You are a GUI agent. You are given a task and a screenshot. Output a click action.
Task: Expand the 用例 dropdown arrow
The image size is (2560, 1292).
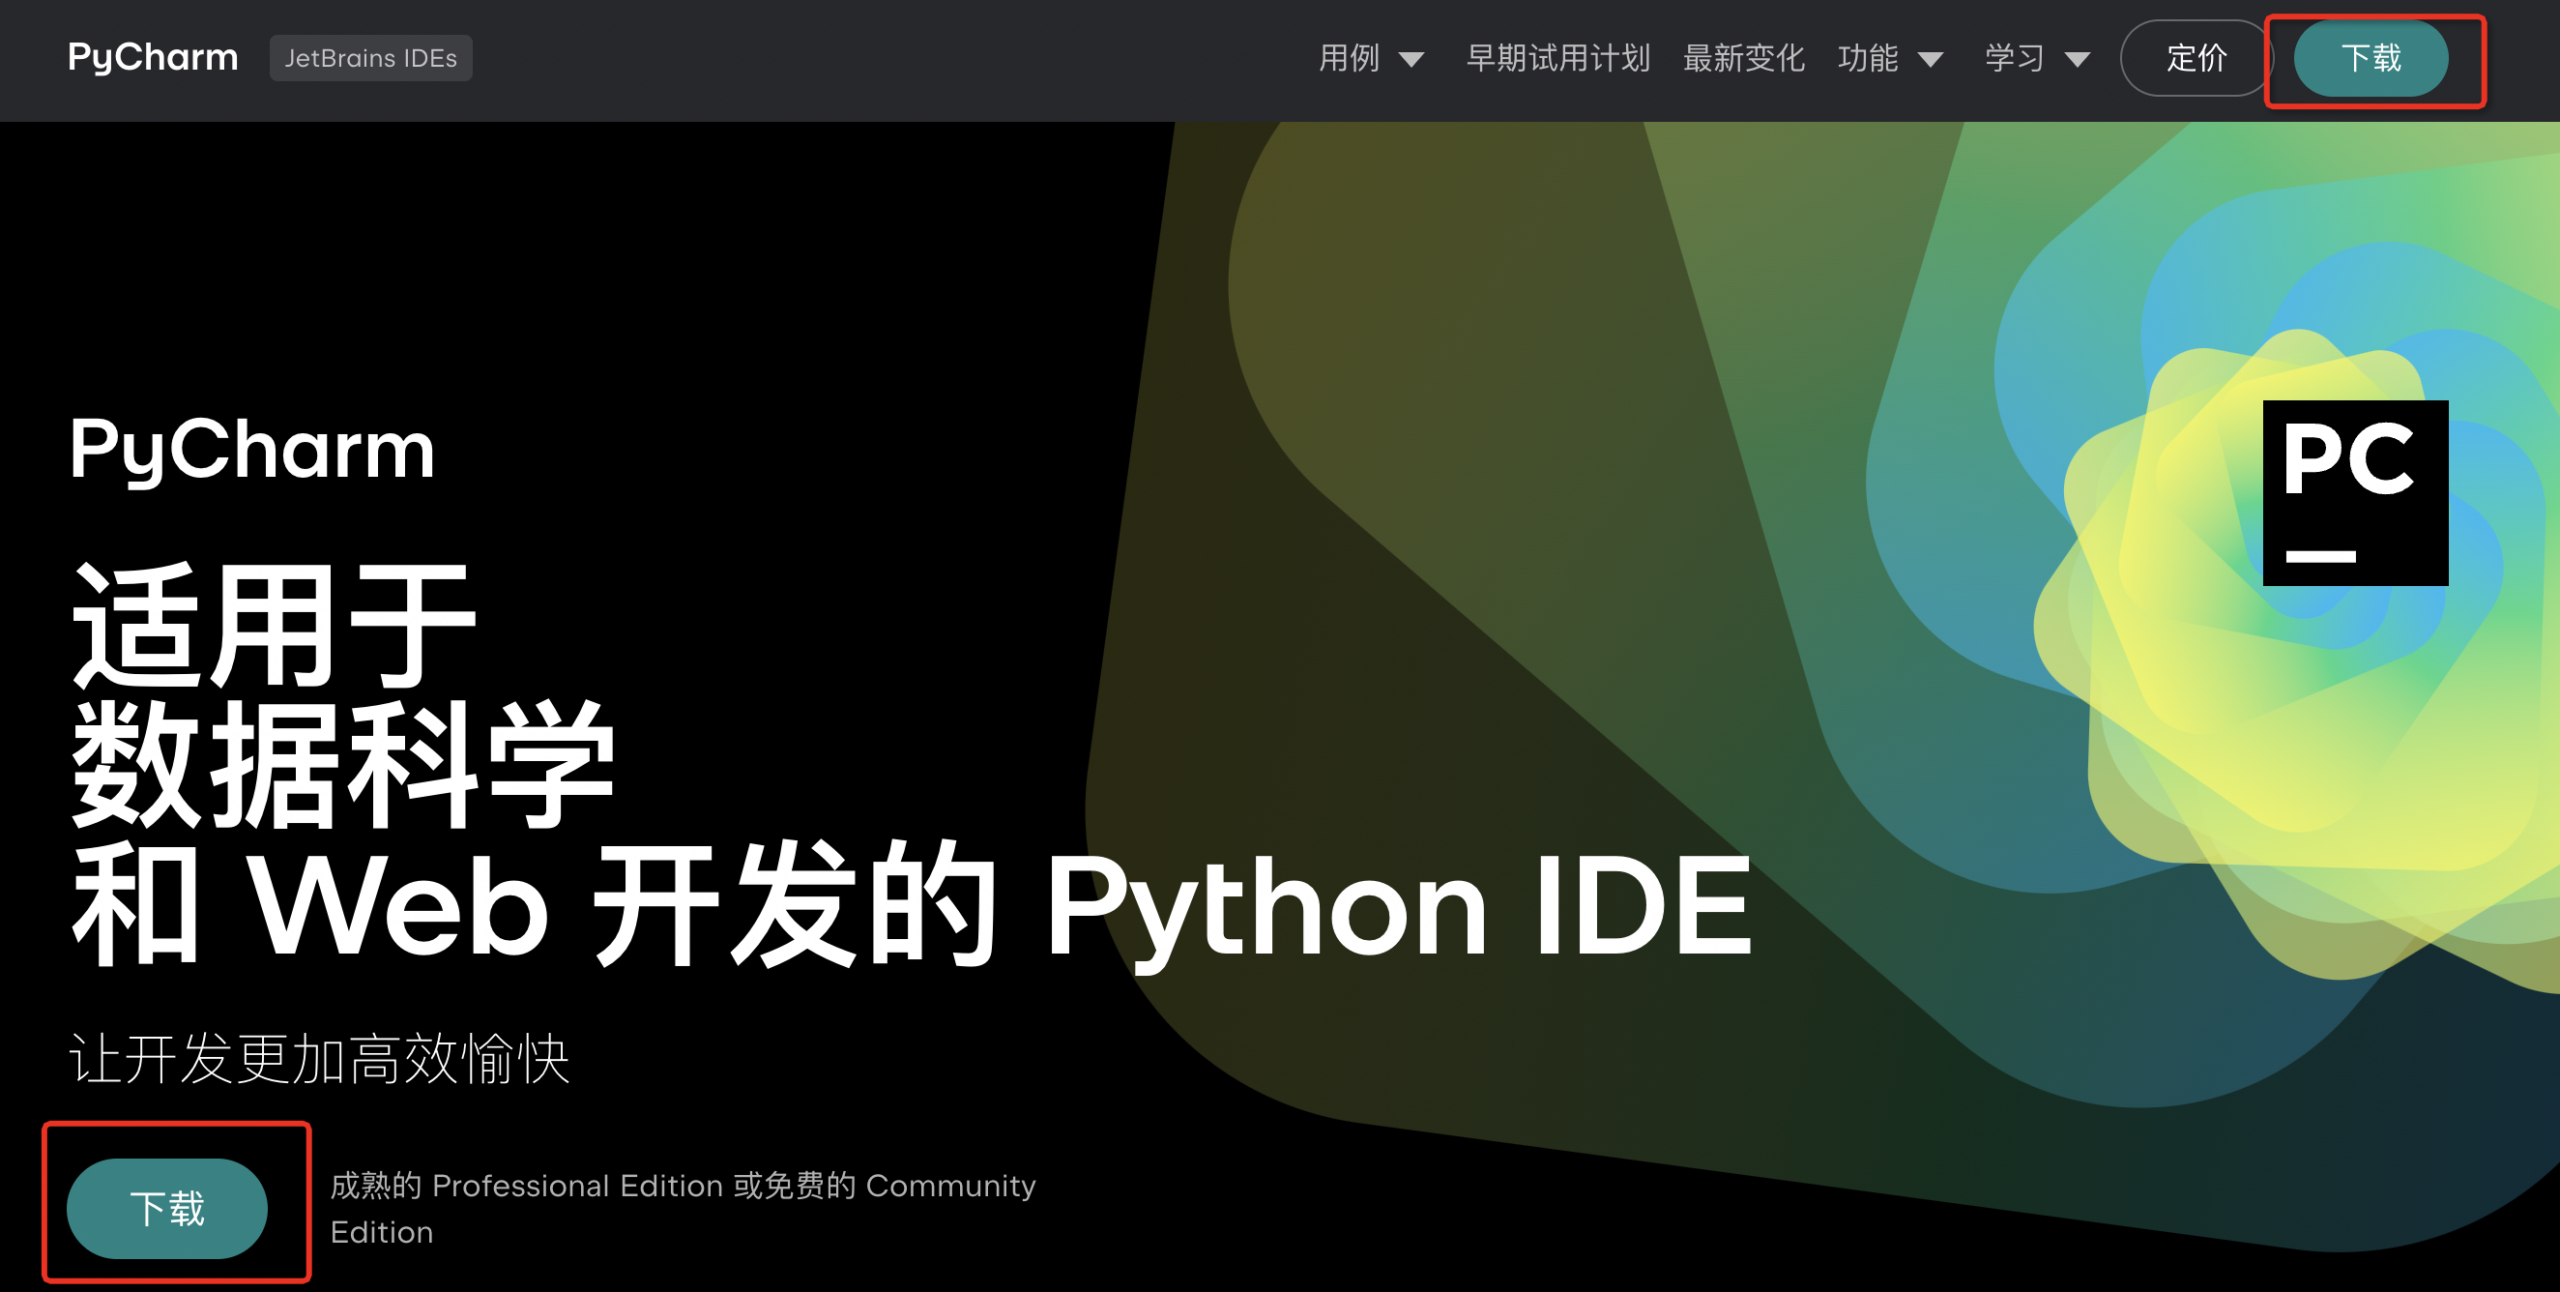click(x=1411, y=60)
